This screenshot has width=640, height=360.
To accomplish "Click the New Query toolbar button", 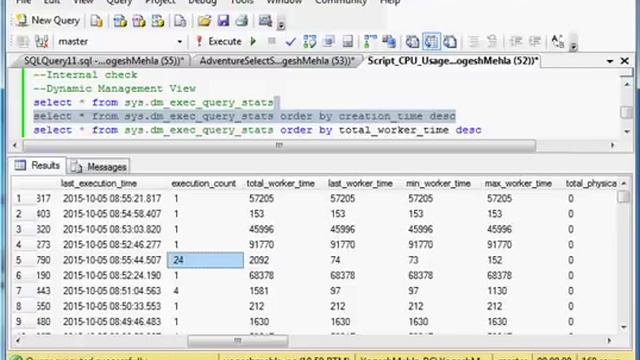I will click(47, 20).
